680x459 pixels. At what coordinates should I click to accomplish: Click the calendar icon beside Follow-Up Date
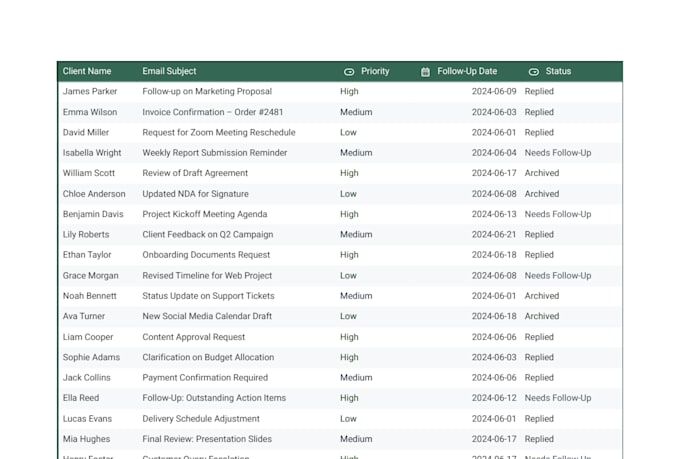pos(425,72)
